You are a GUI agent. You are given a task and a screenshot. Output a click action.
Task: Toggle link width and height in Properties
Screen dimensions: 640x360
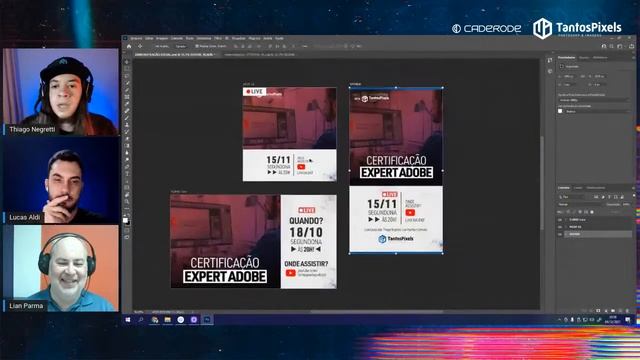(x=583, y=76)
